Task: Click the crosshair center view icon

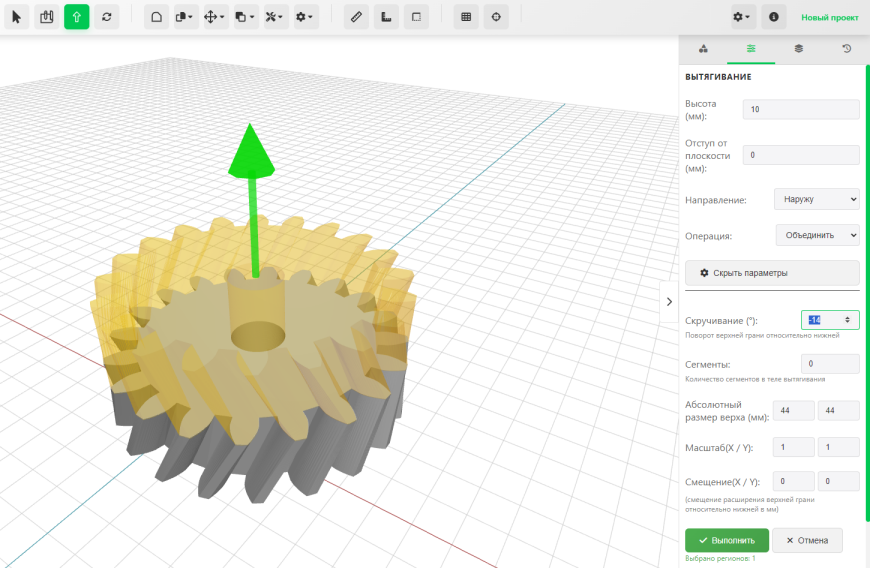Action: (x=496, y=17)
